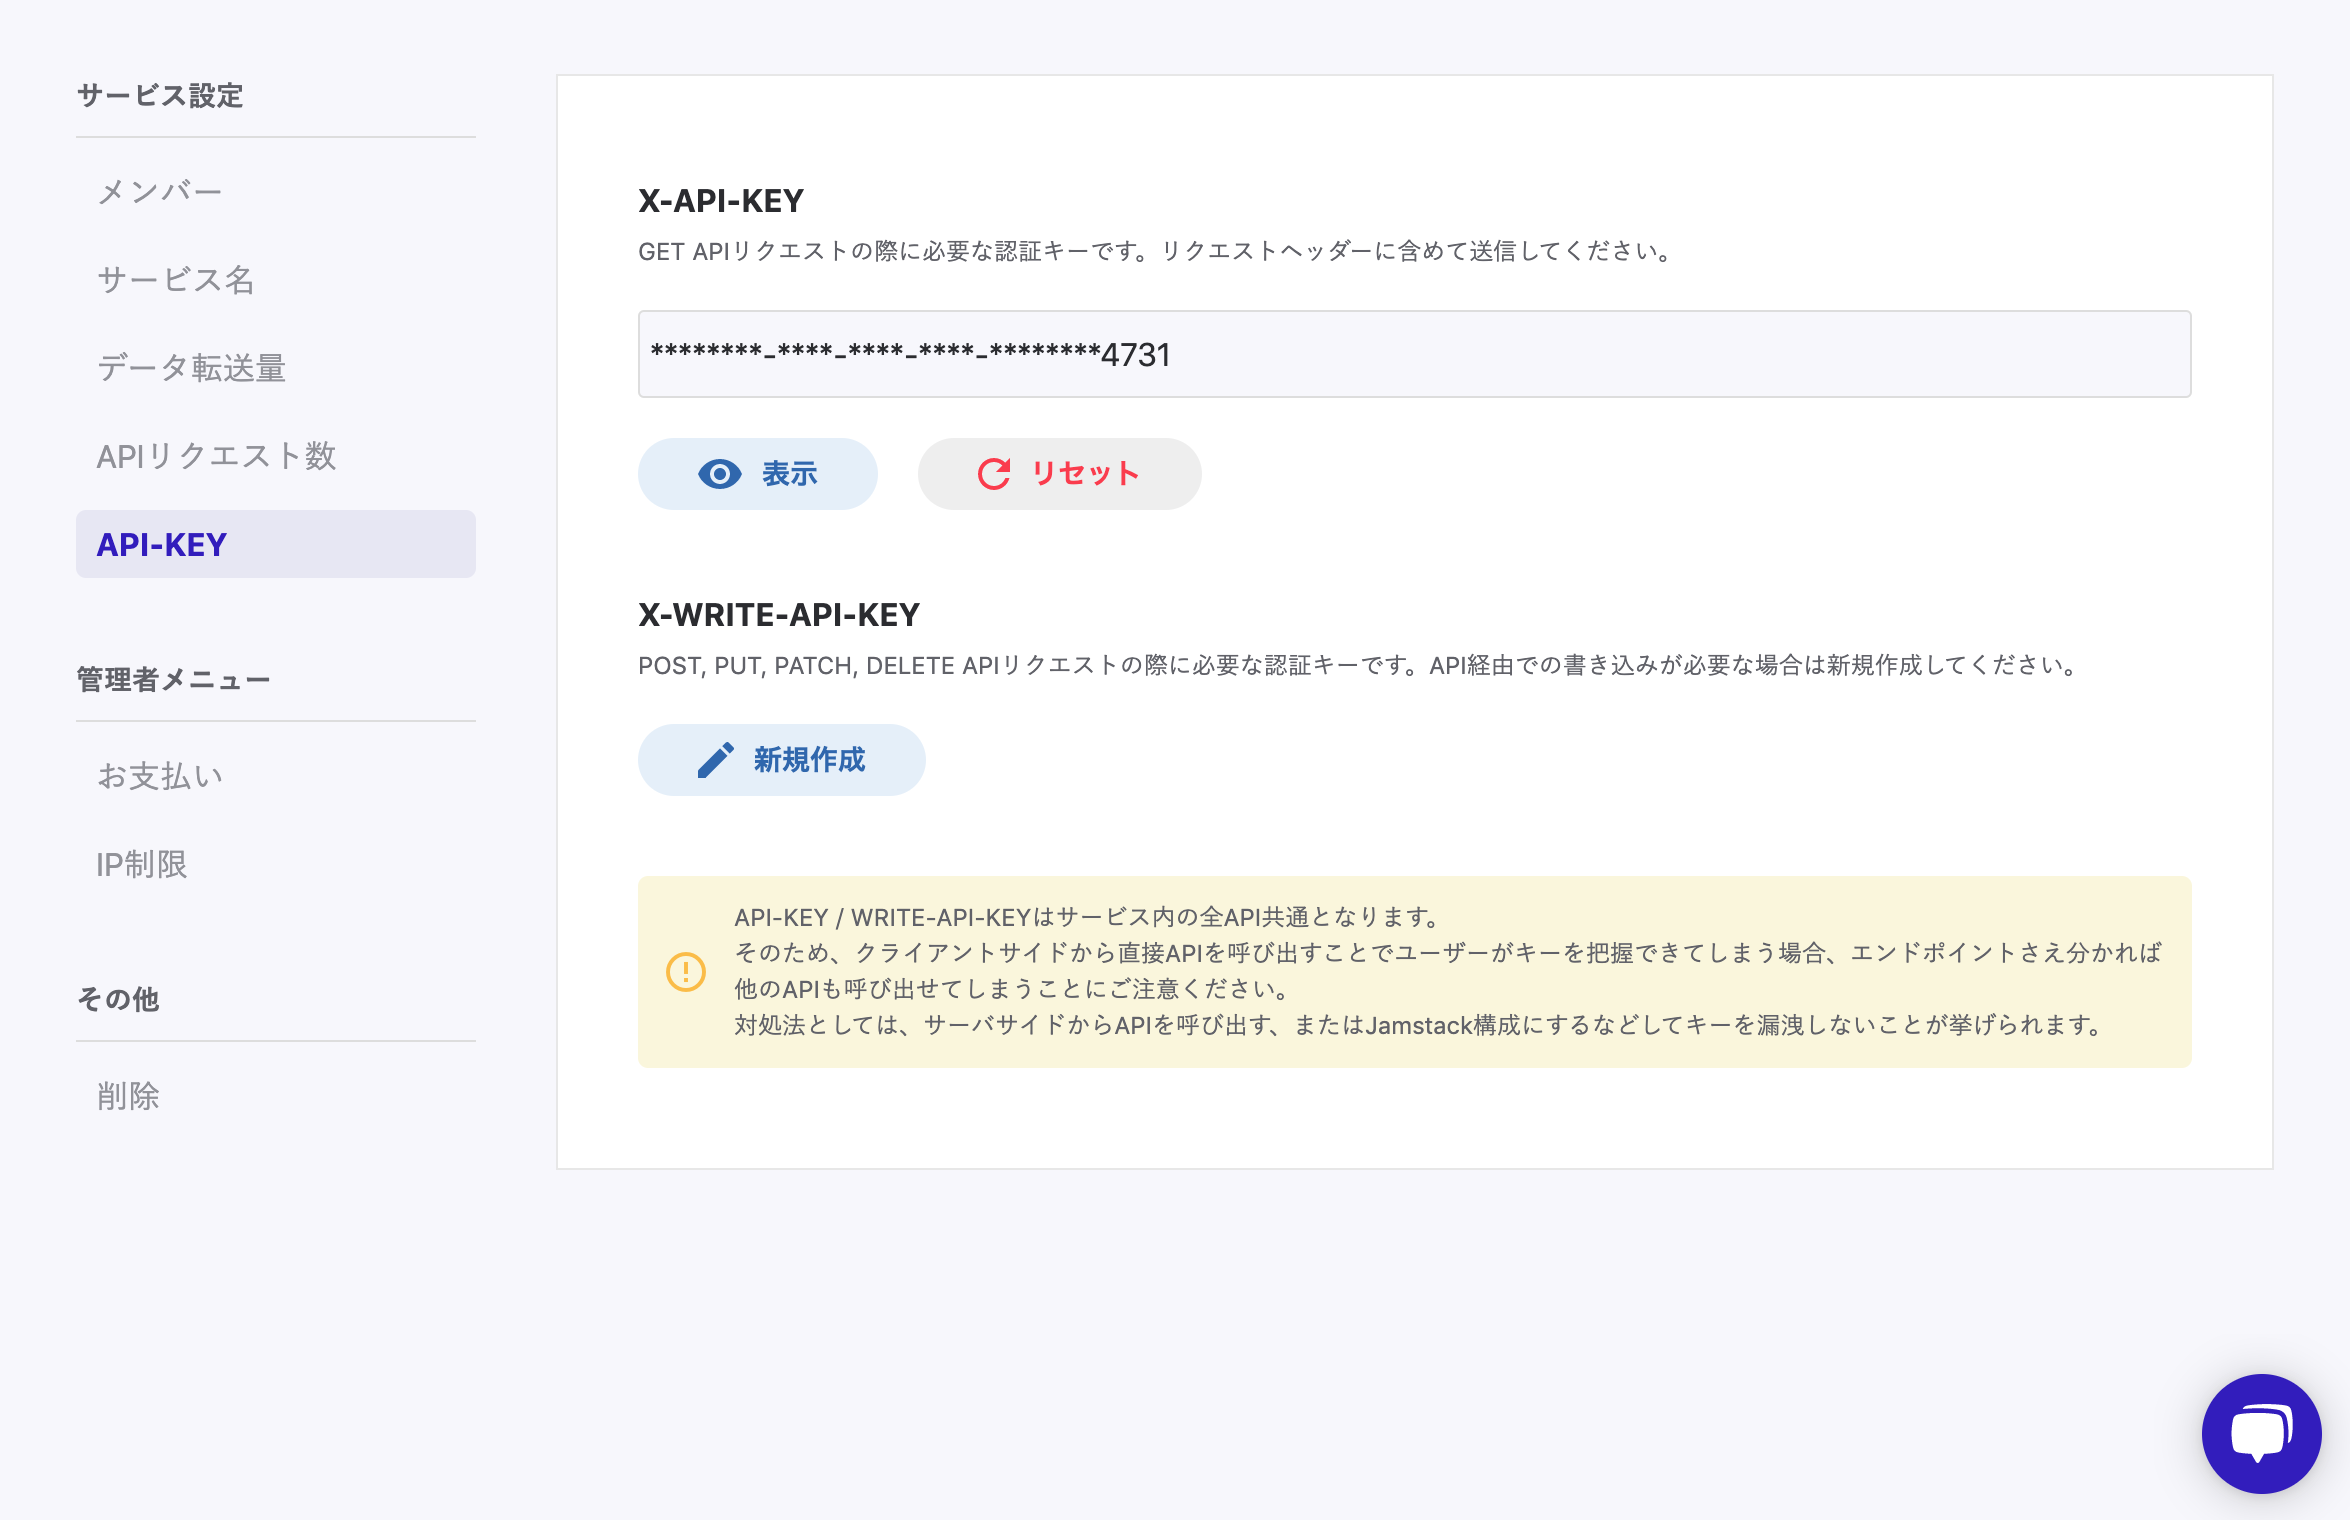
Task: Click the masked X-API-KEY field
Action: (x=1414, y=354)
